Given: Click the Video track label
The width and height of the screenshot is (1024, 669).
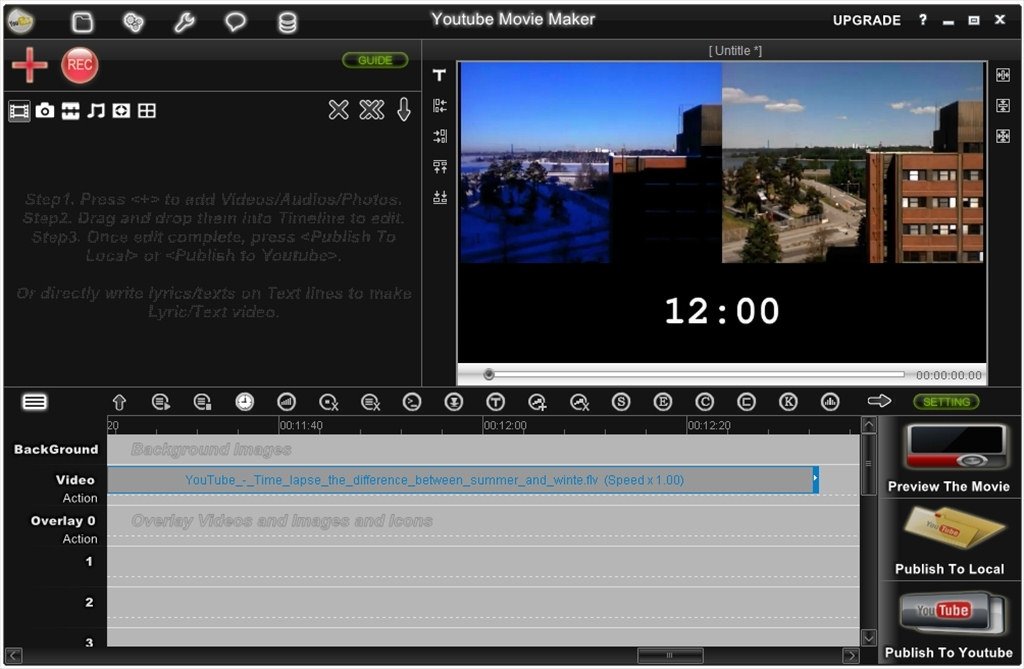Looking at the screenshot, I should (75, 480).
